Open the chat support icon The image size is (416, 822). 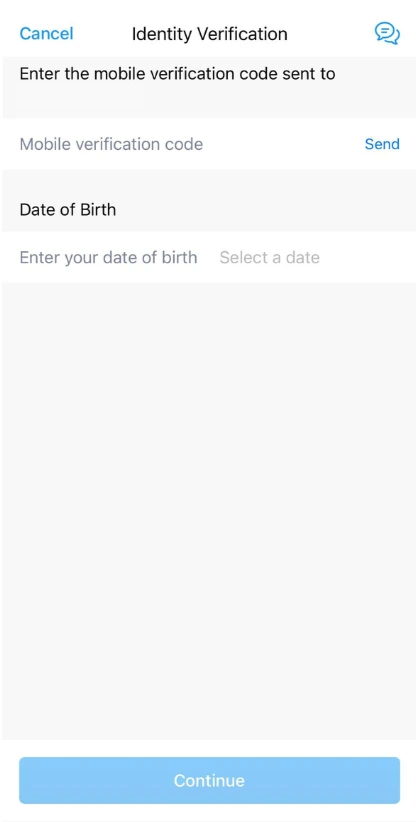point(387,34)
